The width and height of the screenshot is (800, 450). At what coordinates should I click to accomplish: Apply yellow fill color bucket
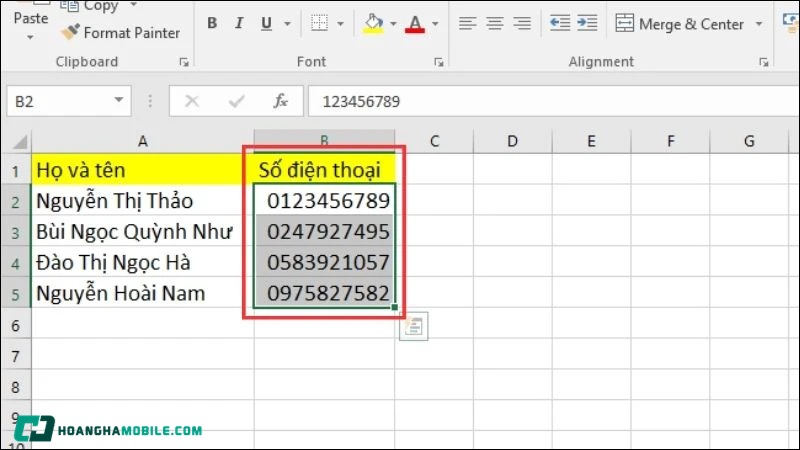[373, 23]
